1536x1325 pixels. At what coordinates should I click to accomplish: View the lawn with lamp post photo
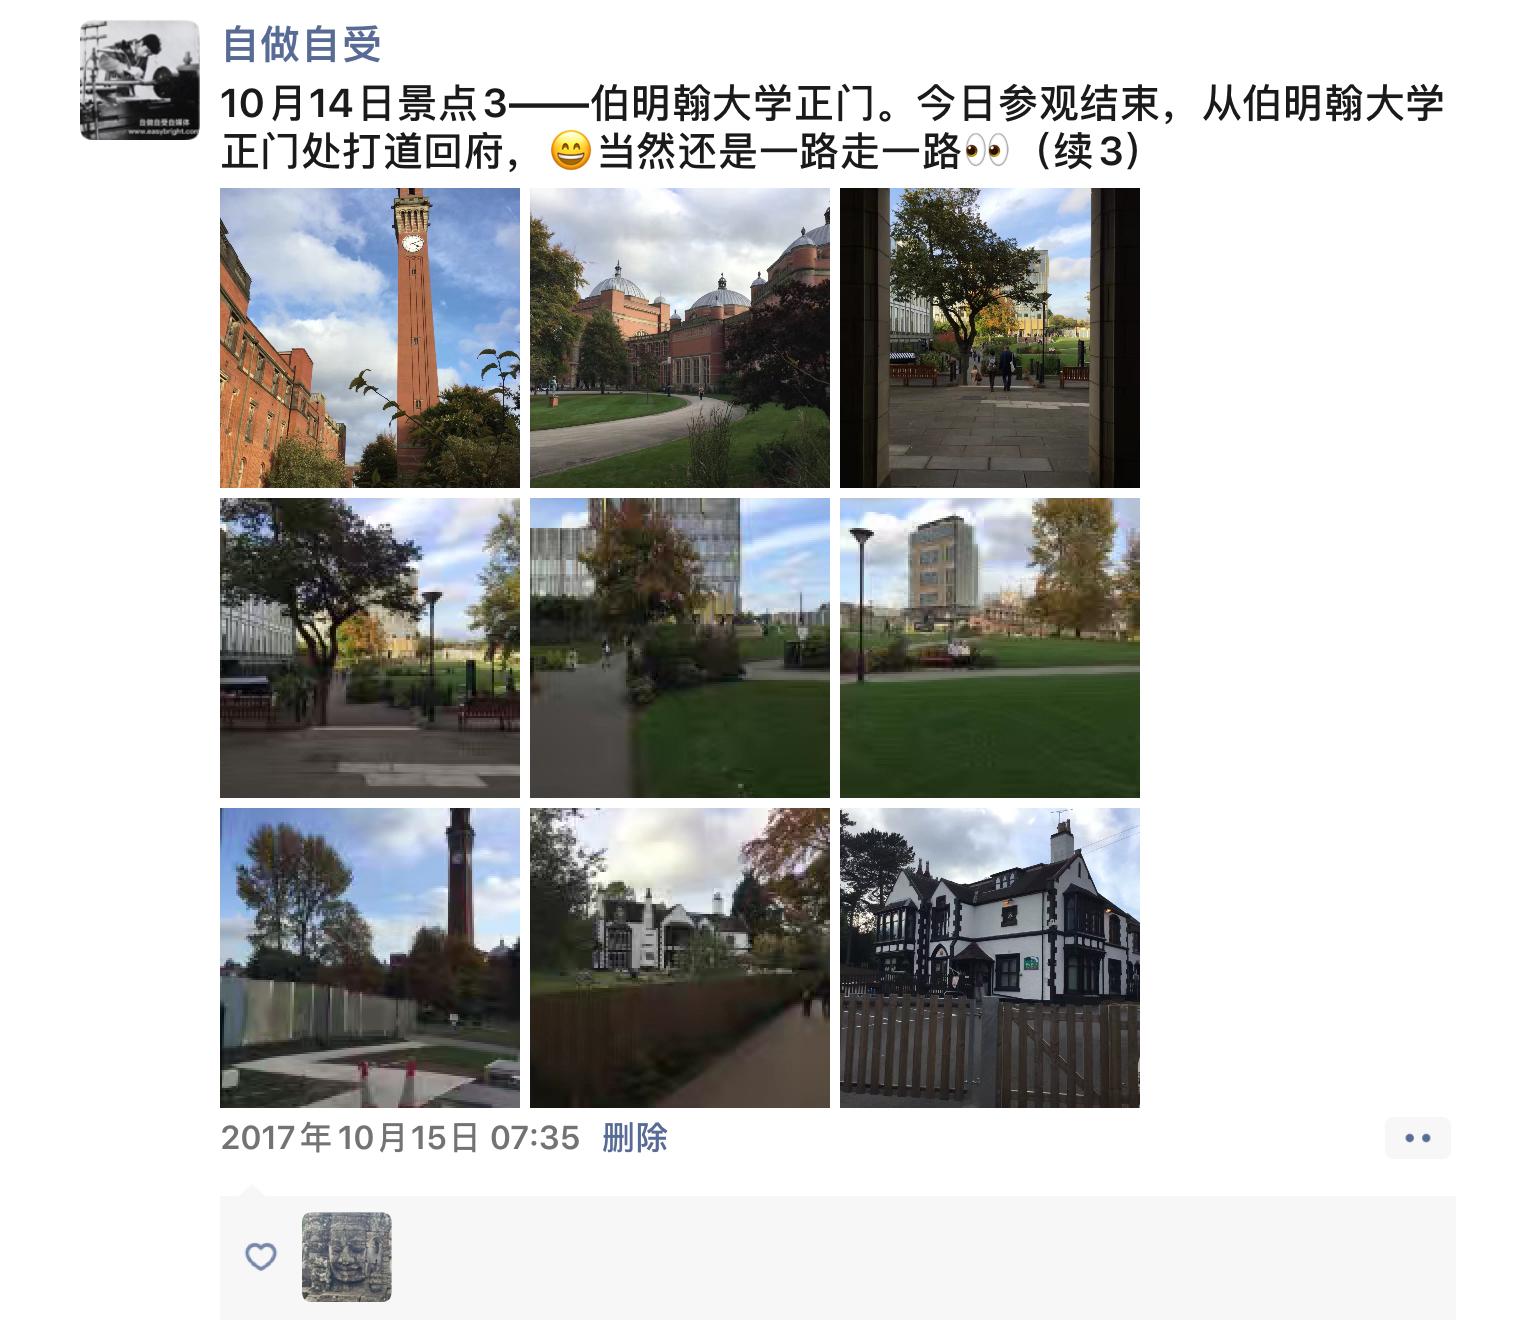(990, 648)
